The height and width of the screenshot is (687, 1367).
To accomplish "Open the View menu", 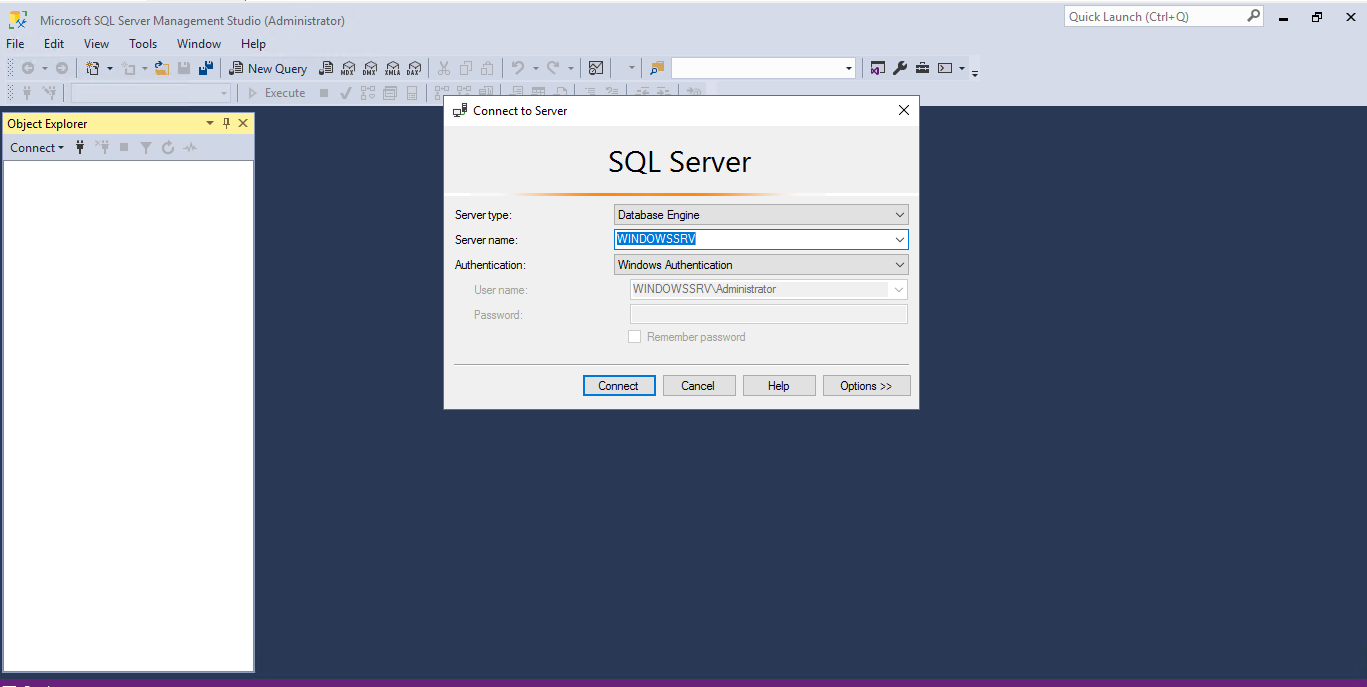I will pyautogui.click(x=96, y=44).
